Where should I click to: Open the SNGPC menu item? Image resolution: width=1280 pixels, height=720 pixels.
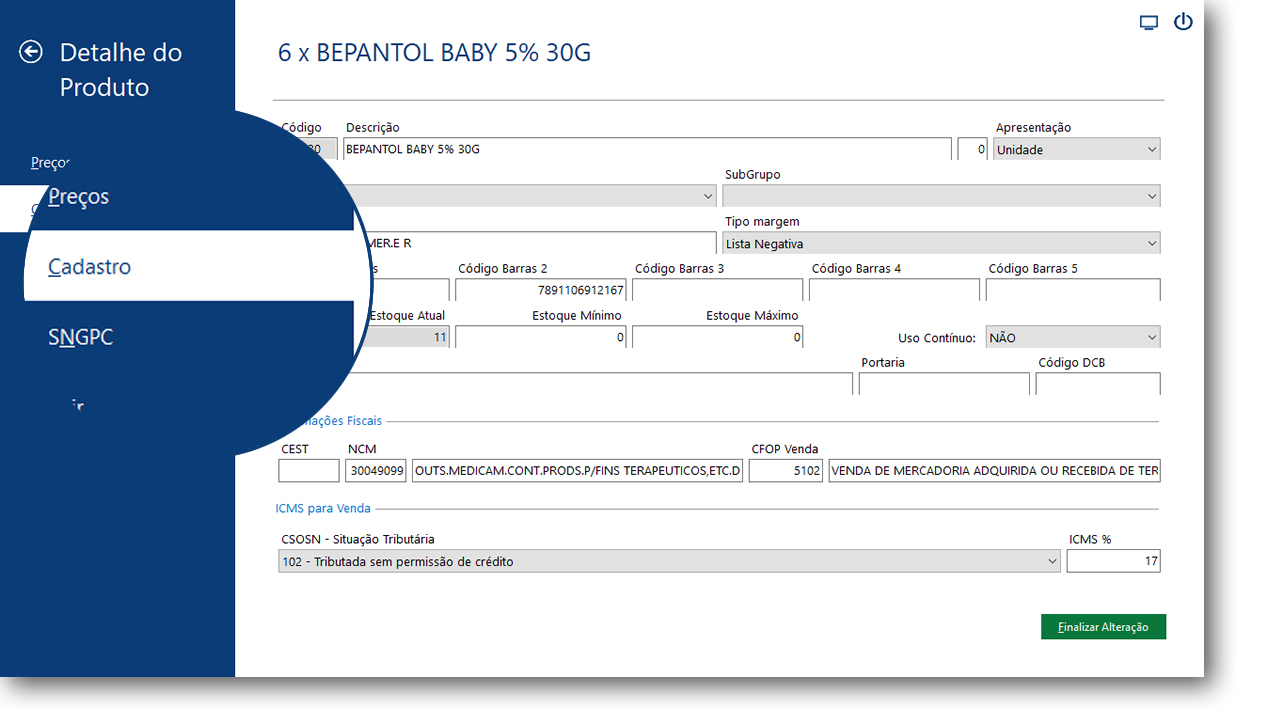81,337
